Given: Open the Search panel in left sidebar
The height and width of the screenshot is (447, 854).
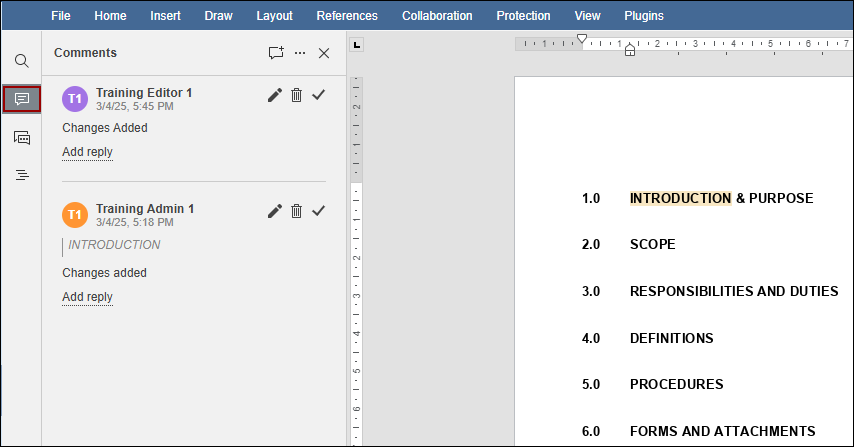Looking at the screenshot, I should 21,61.
